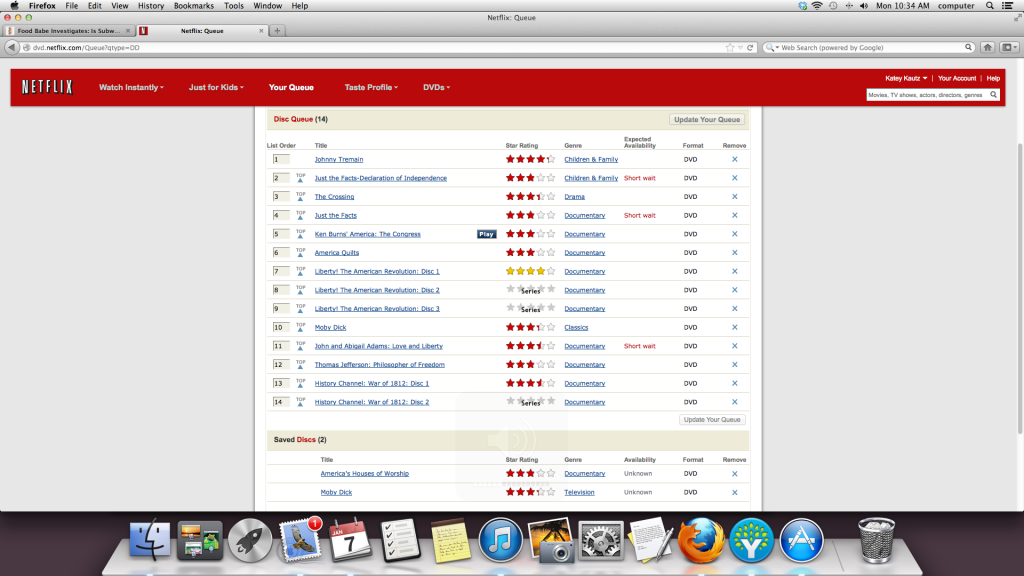Expand the Just for Kids menu
Image resolution: width=1024 pixels, height=576 pixels.
pyautogui.click(x=216, y=88)
